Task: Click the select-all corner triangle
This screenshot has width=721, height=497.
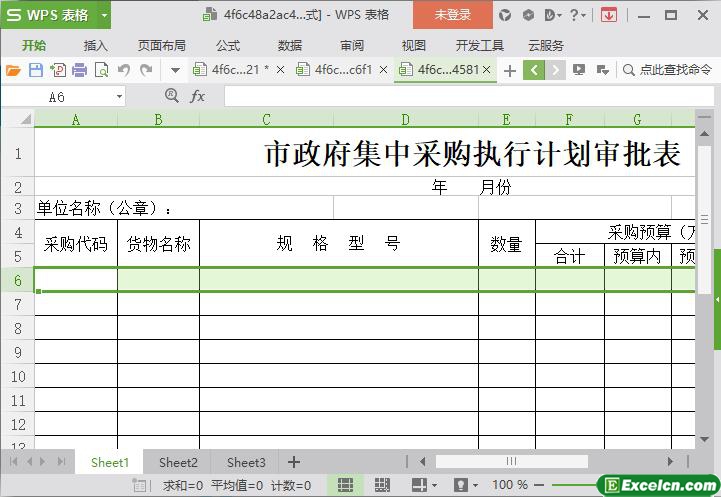Action: click(25, 119)
